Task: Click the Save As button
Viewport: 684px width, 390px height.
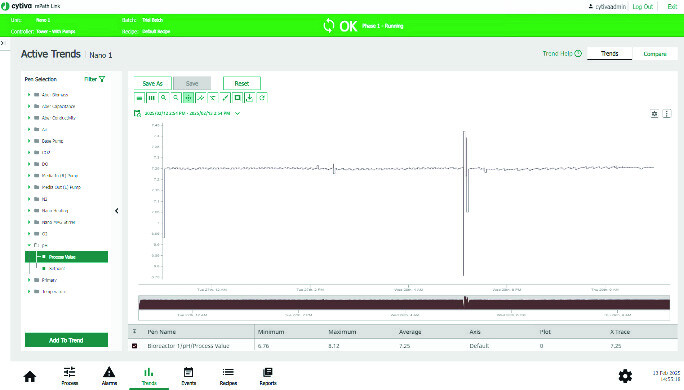Action: 153,83
